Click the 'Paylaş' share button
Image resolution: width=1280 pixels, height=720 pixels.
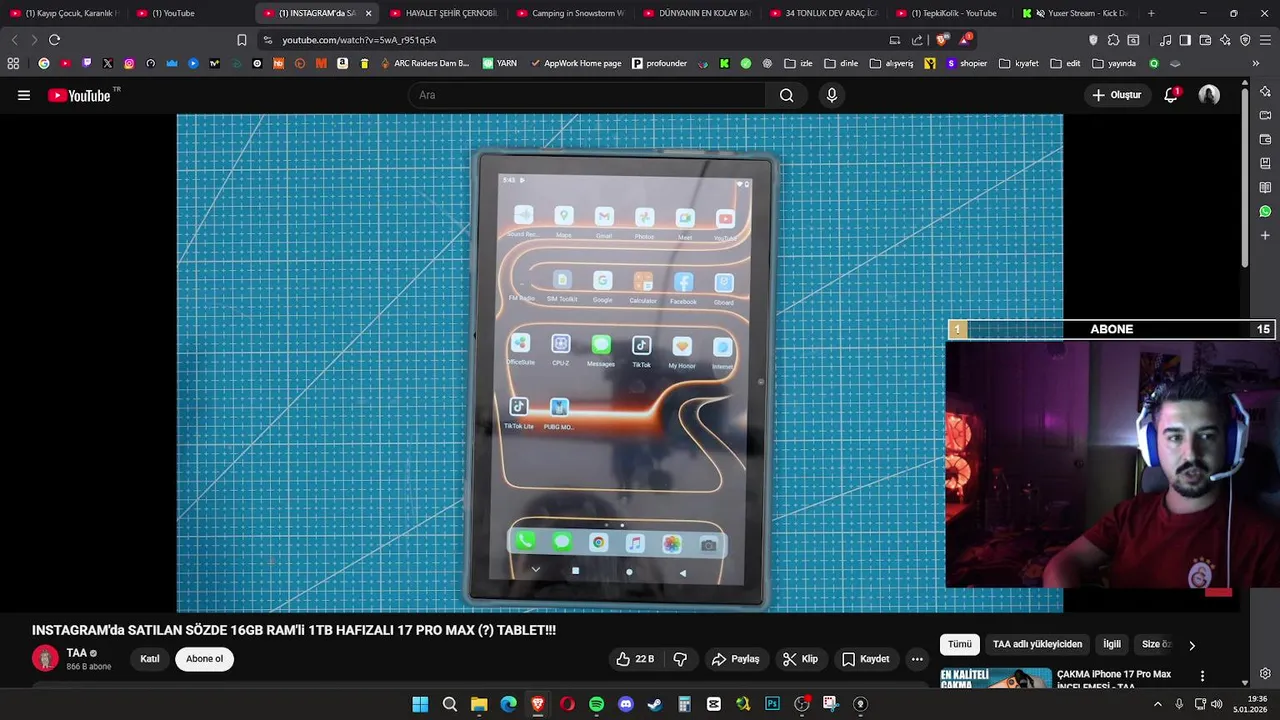coord(735,659)
